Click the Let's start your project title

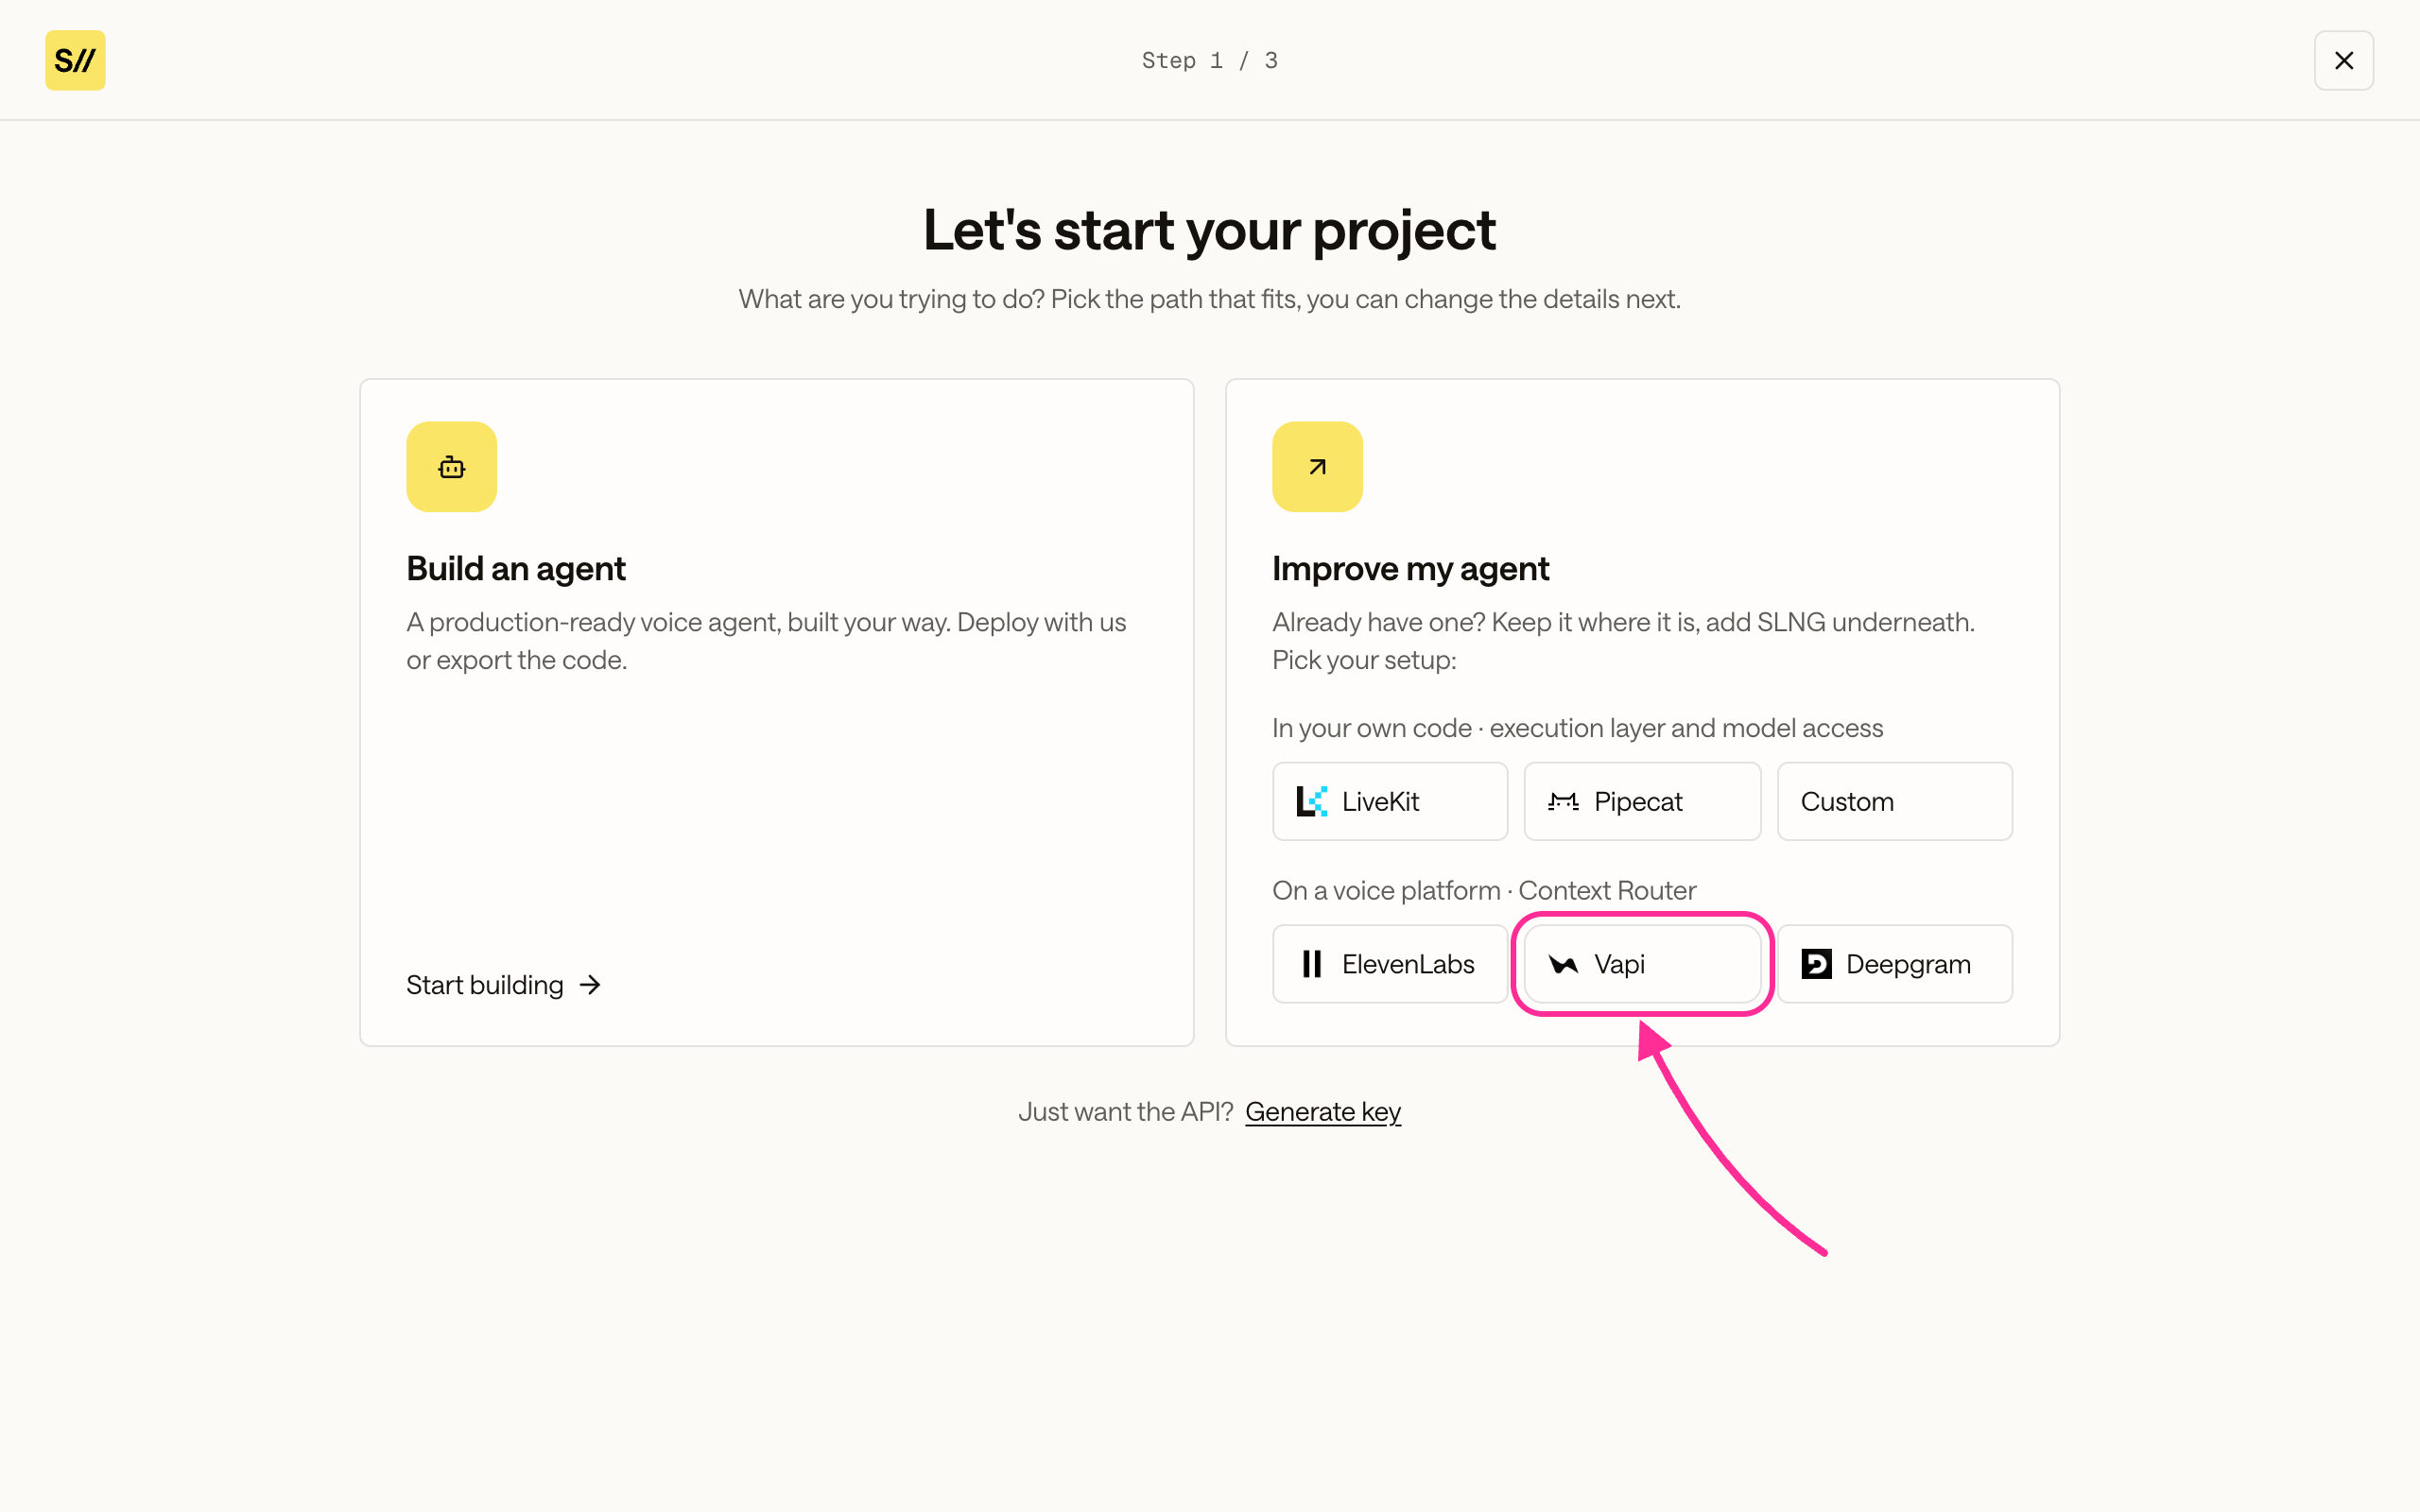(x=1210, y=230)
